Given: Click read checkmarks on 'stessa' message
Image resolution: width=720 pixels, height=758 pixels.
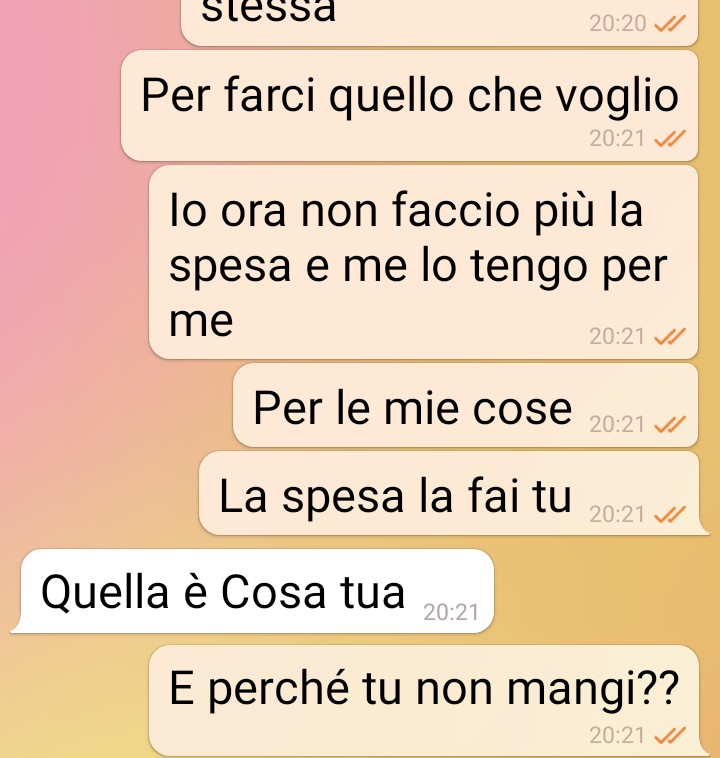Looking at the screenshot, I should (x=670, y=23).
